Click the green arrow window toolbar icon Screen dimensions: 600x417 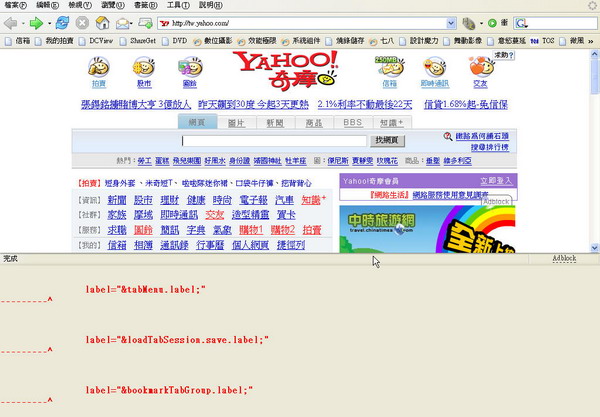[x=145, y=23]
